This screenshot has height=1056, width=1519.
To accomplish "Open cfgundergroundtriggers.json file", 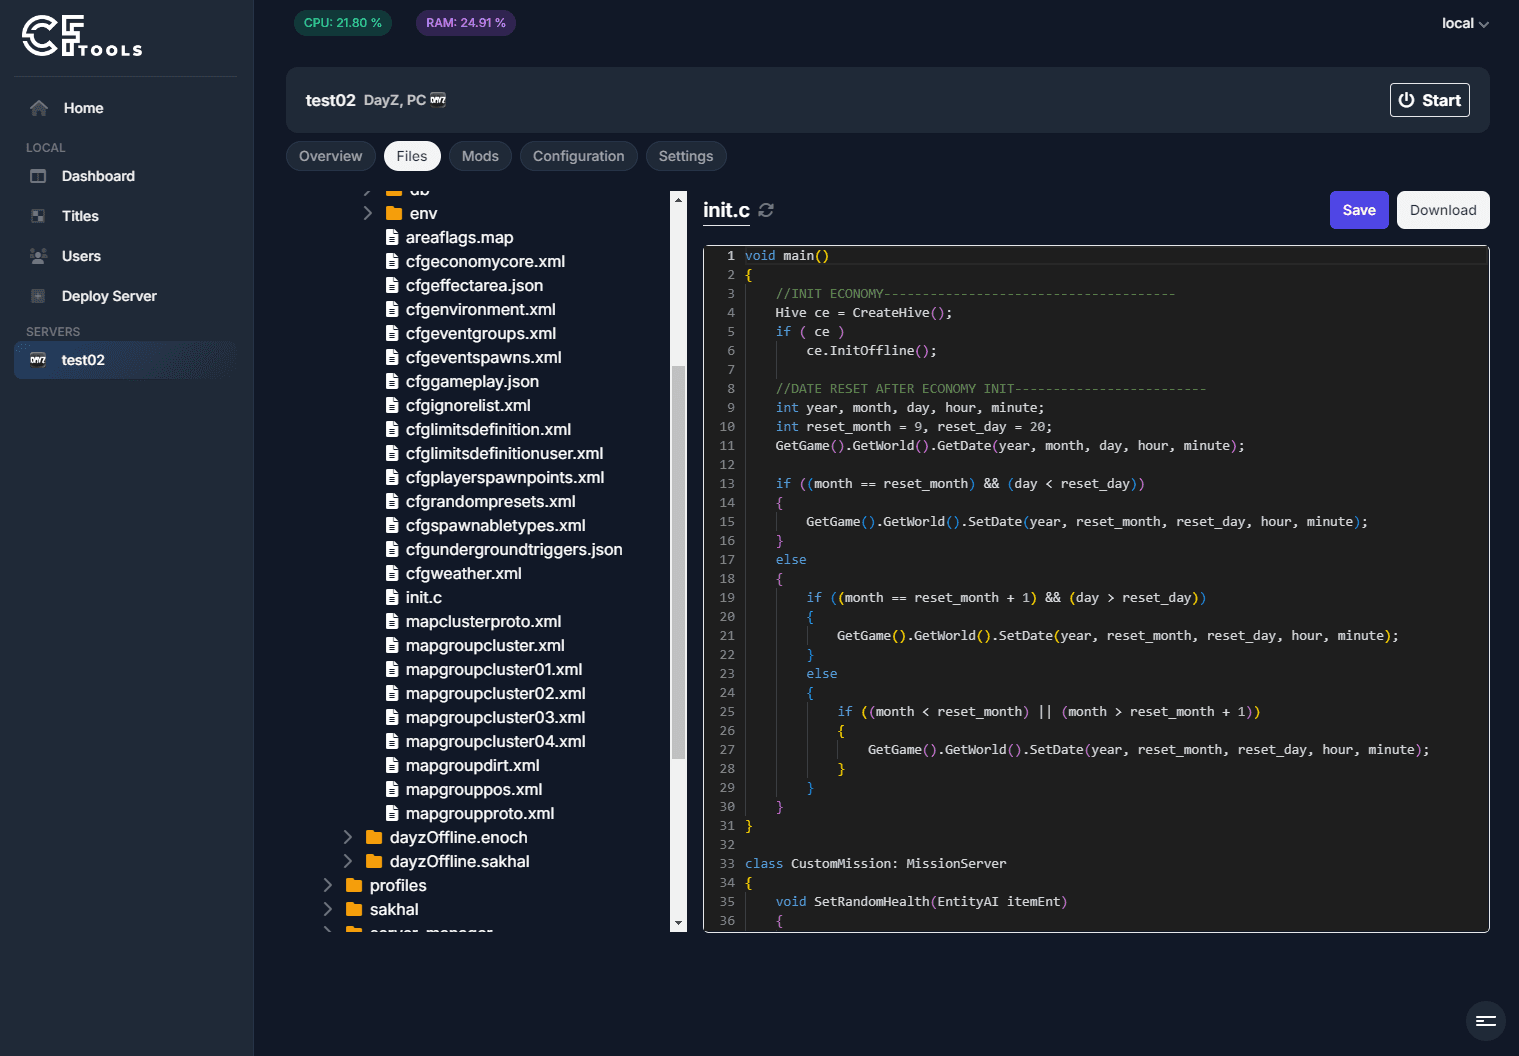I will pyautogui.click(x=514, y=549).
